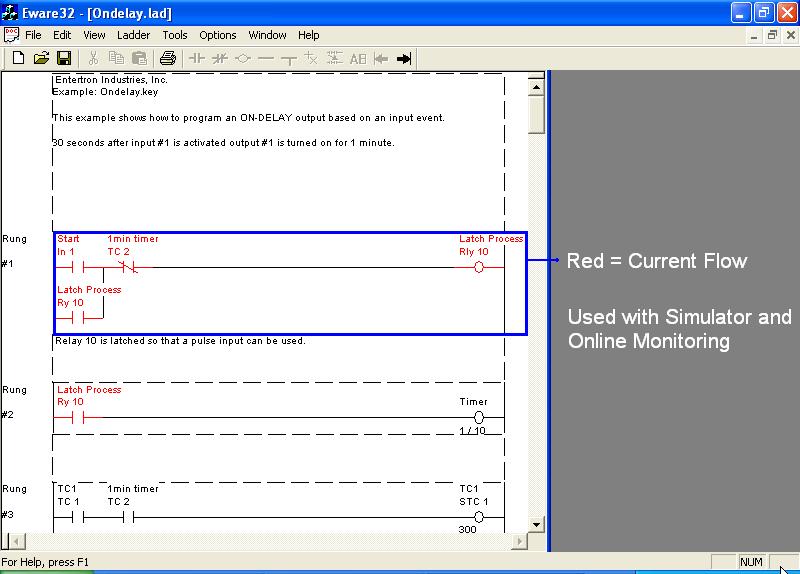This screenshot has width=800, height=574.
Task: Create a new ladder file
Action: click(18, 58)
